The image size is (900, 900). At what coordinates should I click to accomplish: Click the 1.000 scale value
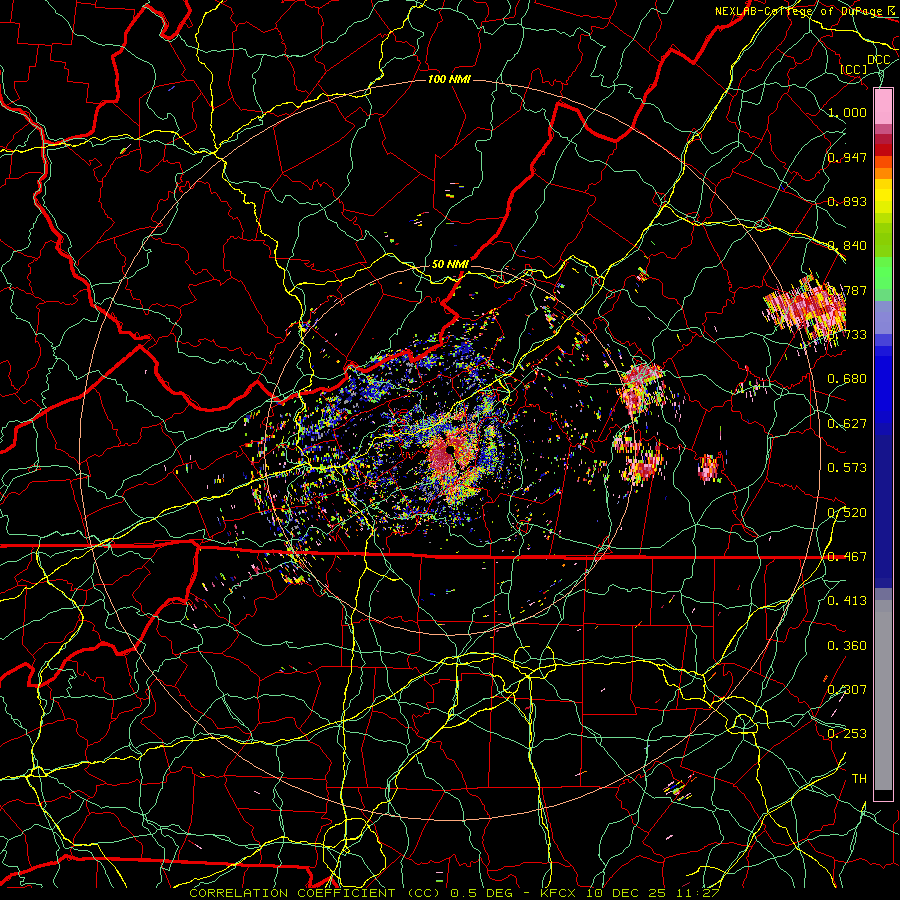[x=847, y=112]
